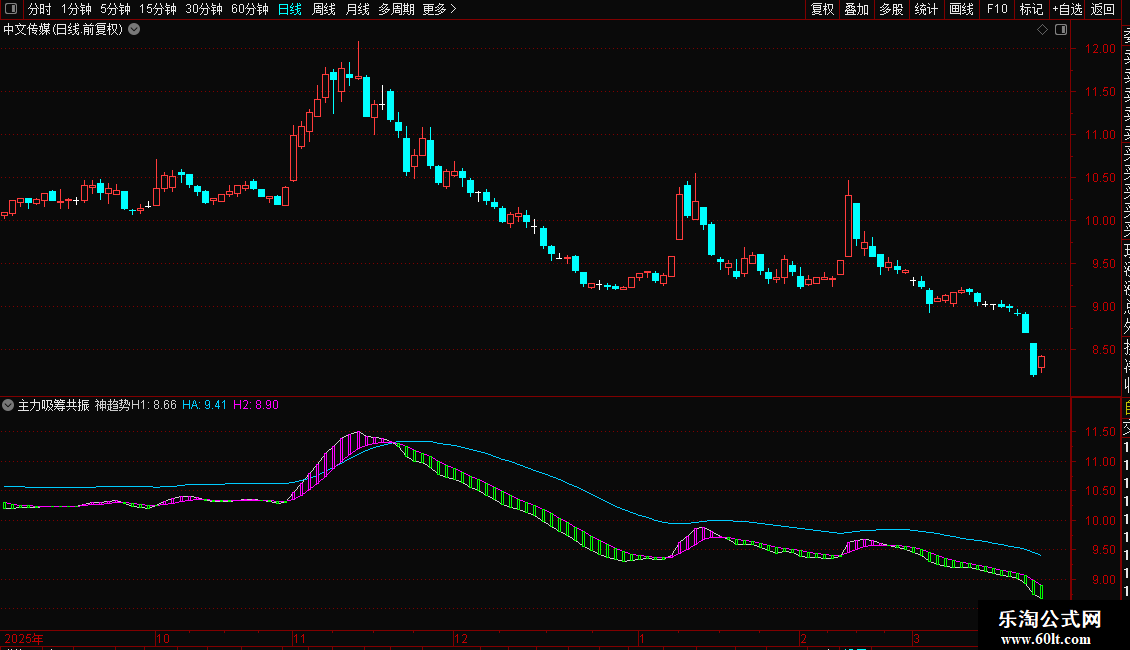Open dropdown beside 中文传媒 chart title

pyautogui.click(x=134, y=30)
